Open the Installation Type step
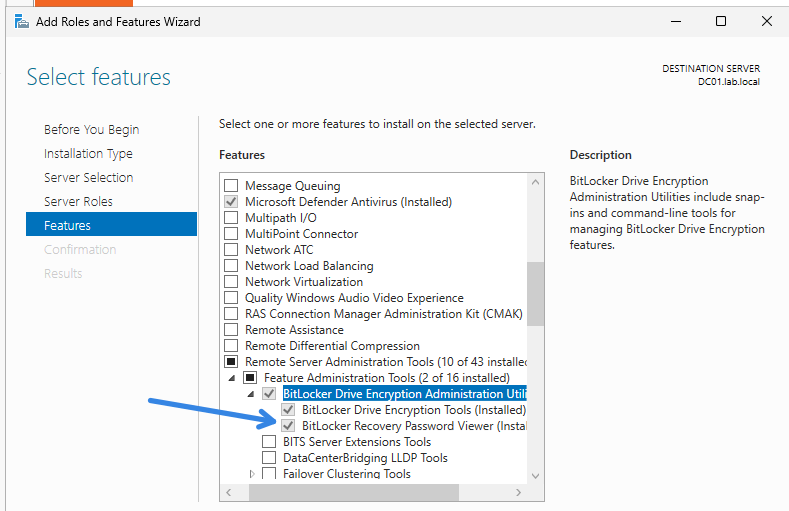This screenshot has width=789, height=511. click(88, 154)
